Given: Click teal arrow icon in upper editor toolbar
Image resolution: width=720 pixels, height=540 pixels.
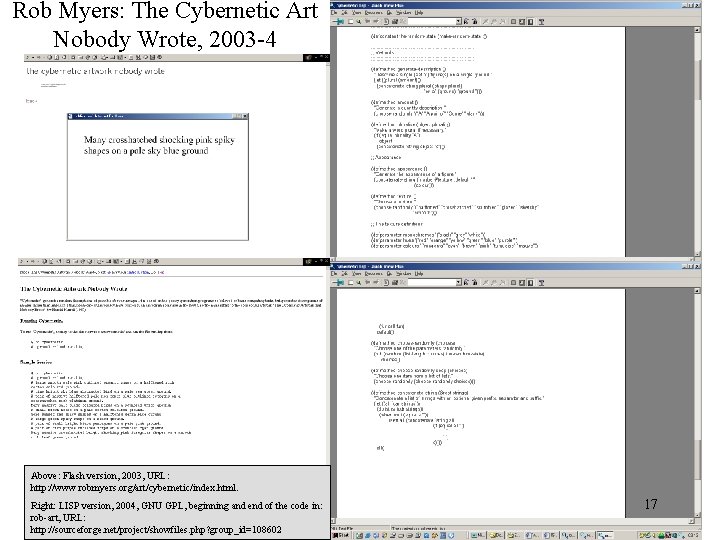Looking at the screenshot, I should point(339,22).
